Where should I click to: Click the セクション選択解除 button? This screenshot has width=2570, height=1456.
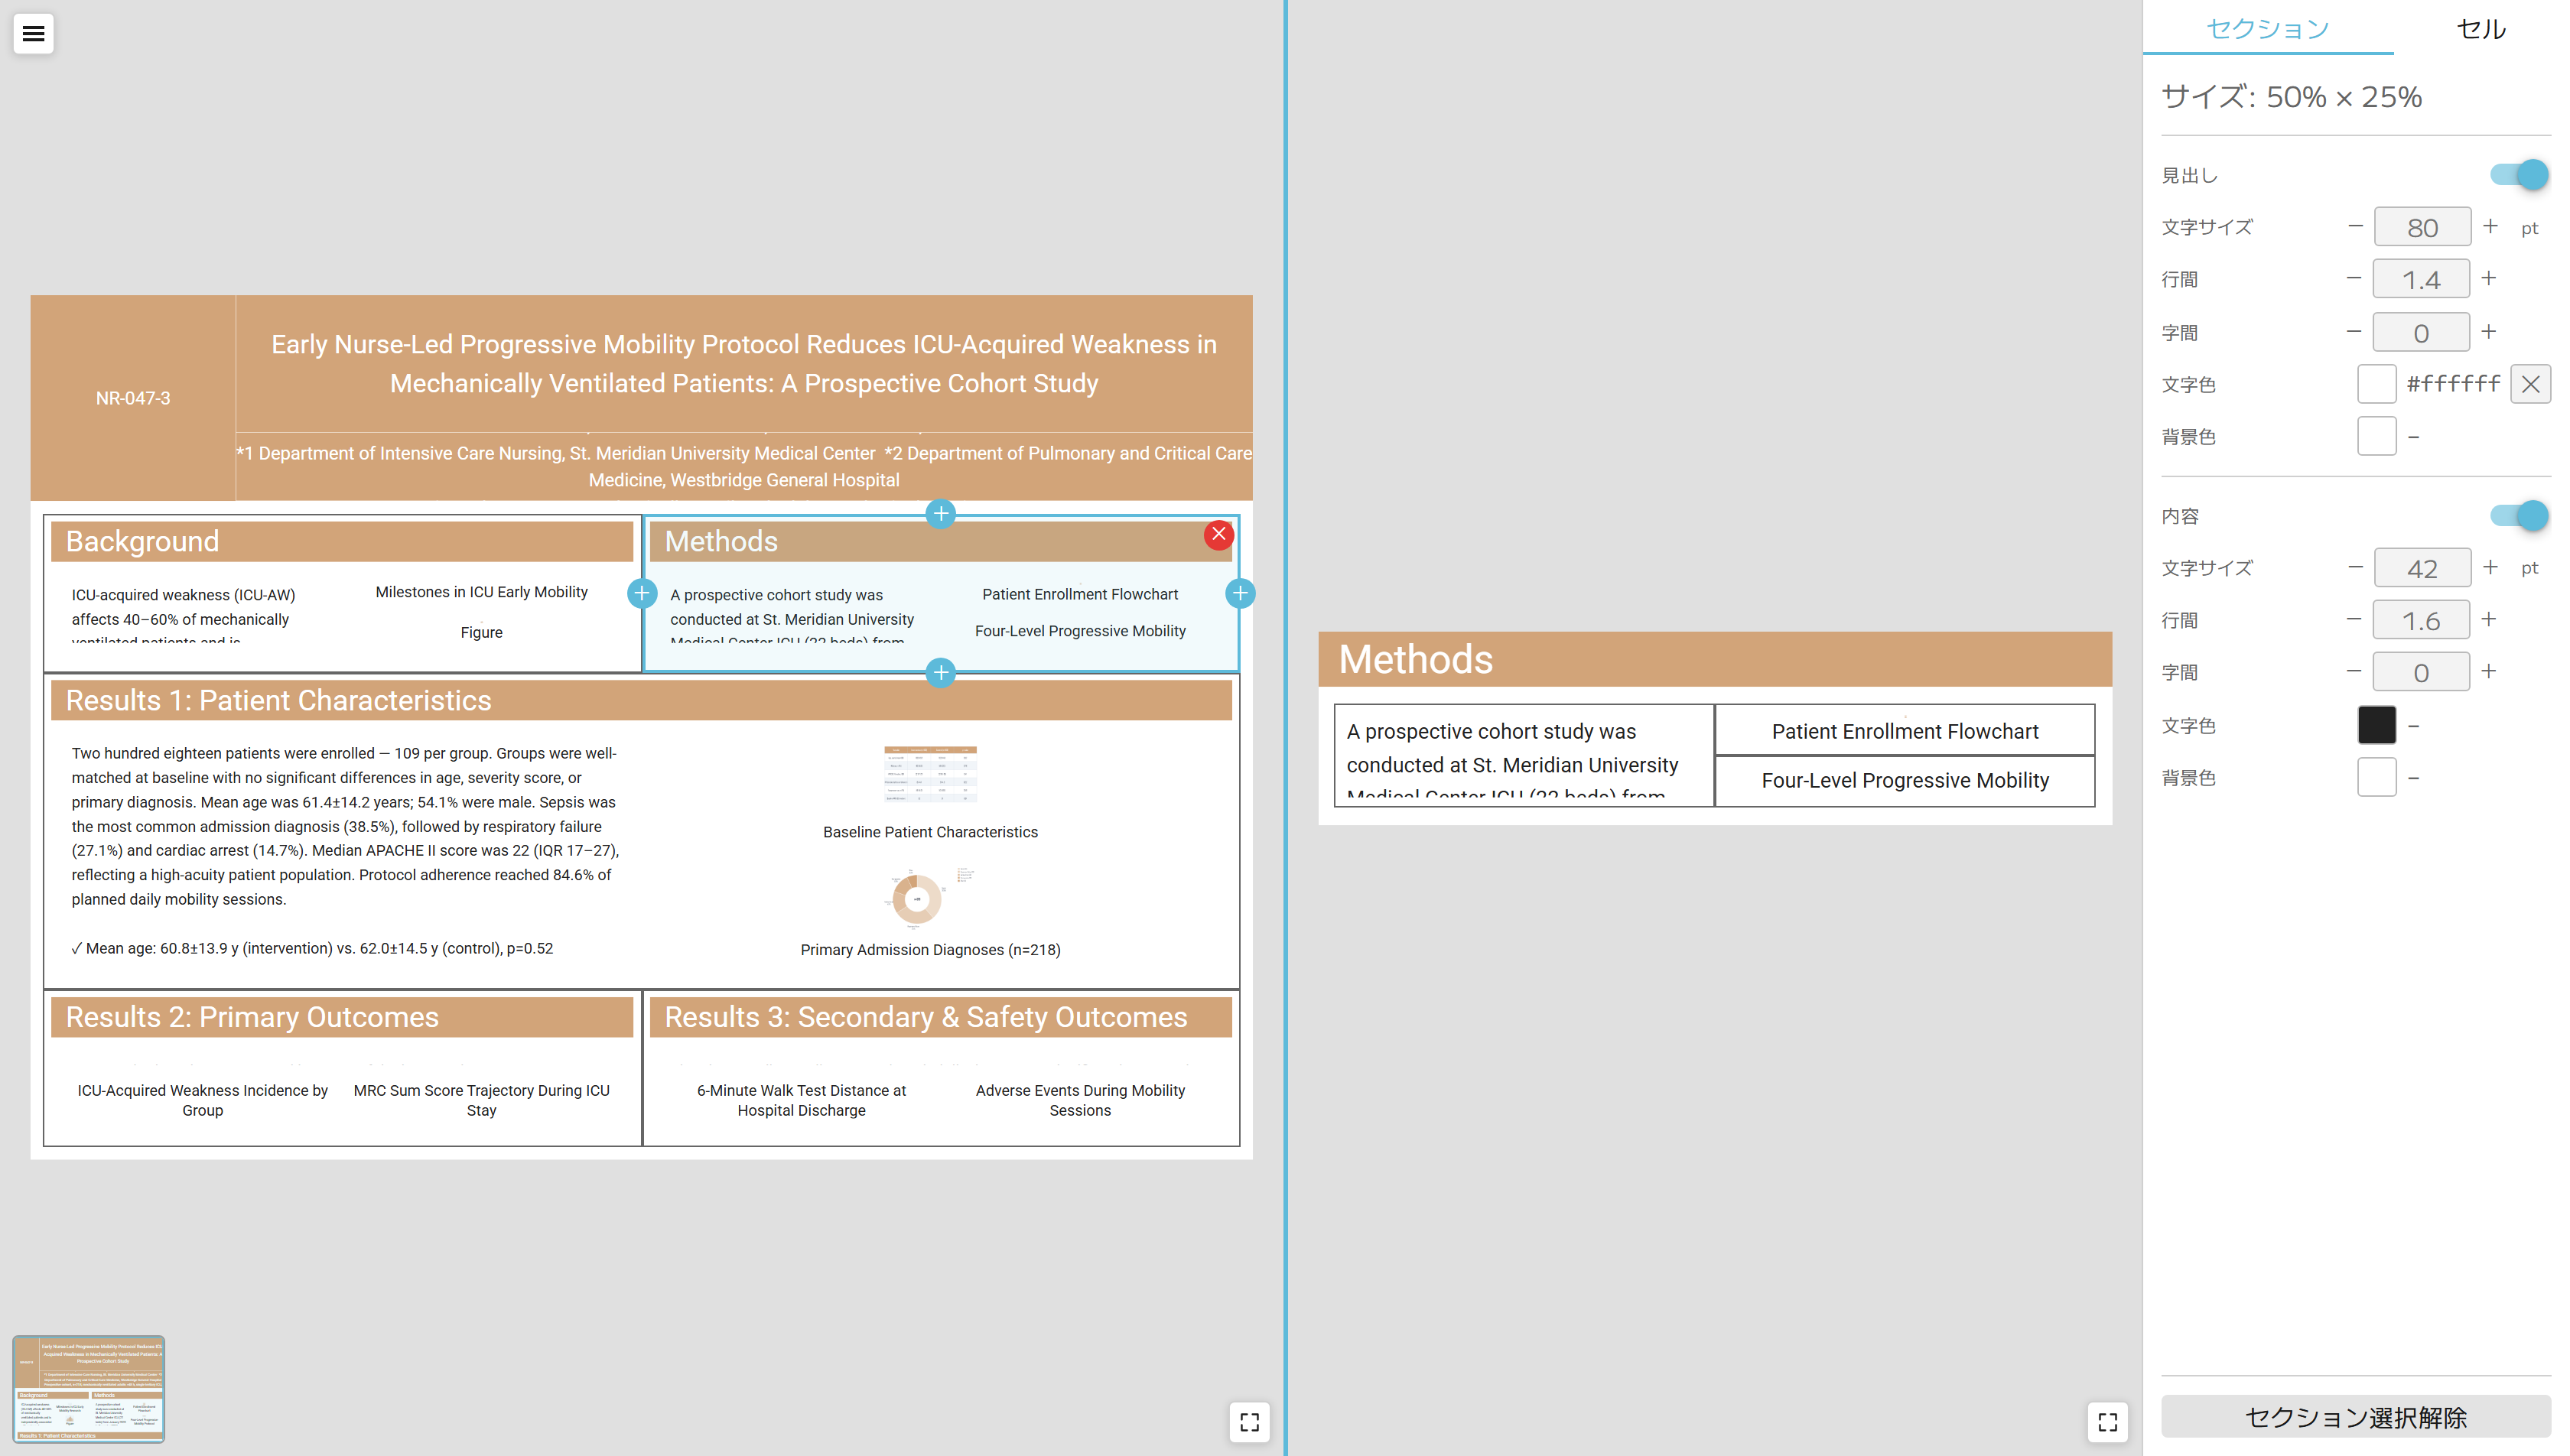2355,1417
